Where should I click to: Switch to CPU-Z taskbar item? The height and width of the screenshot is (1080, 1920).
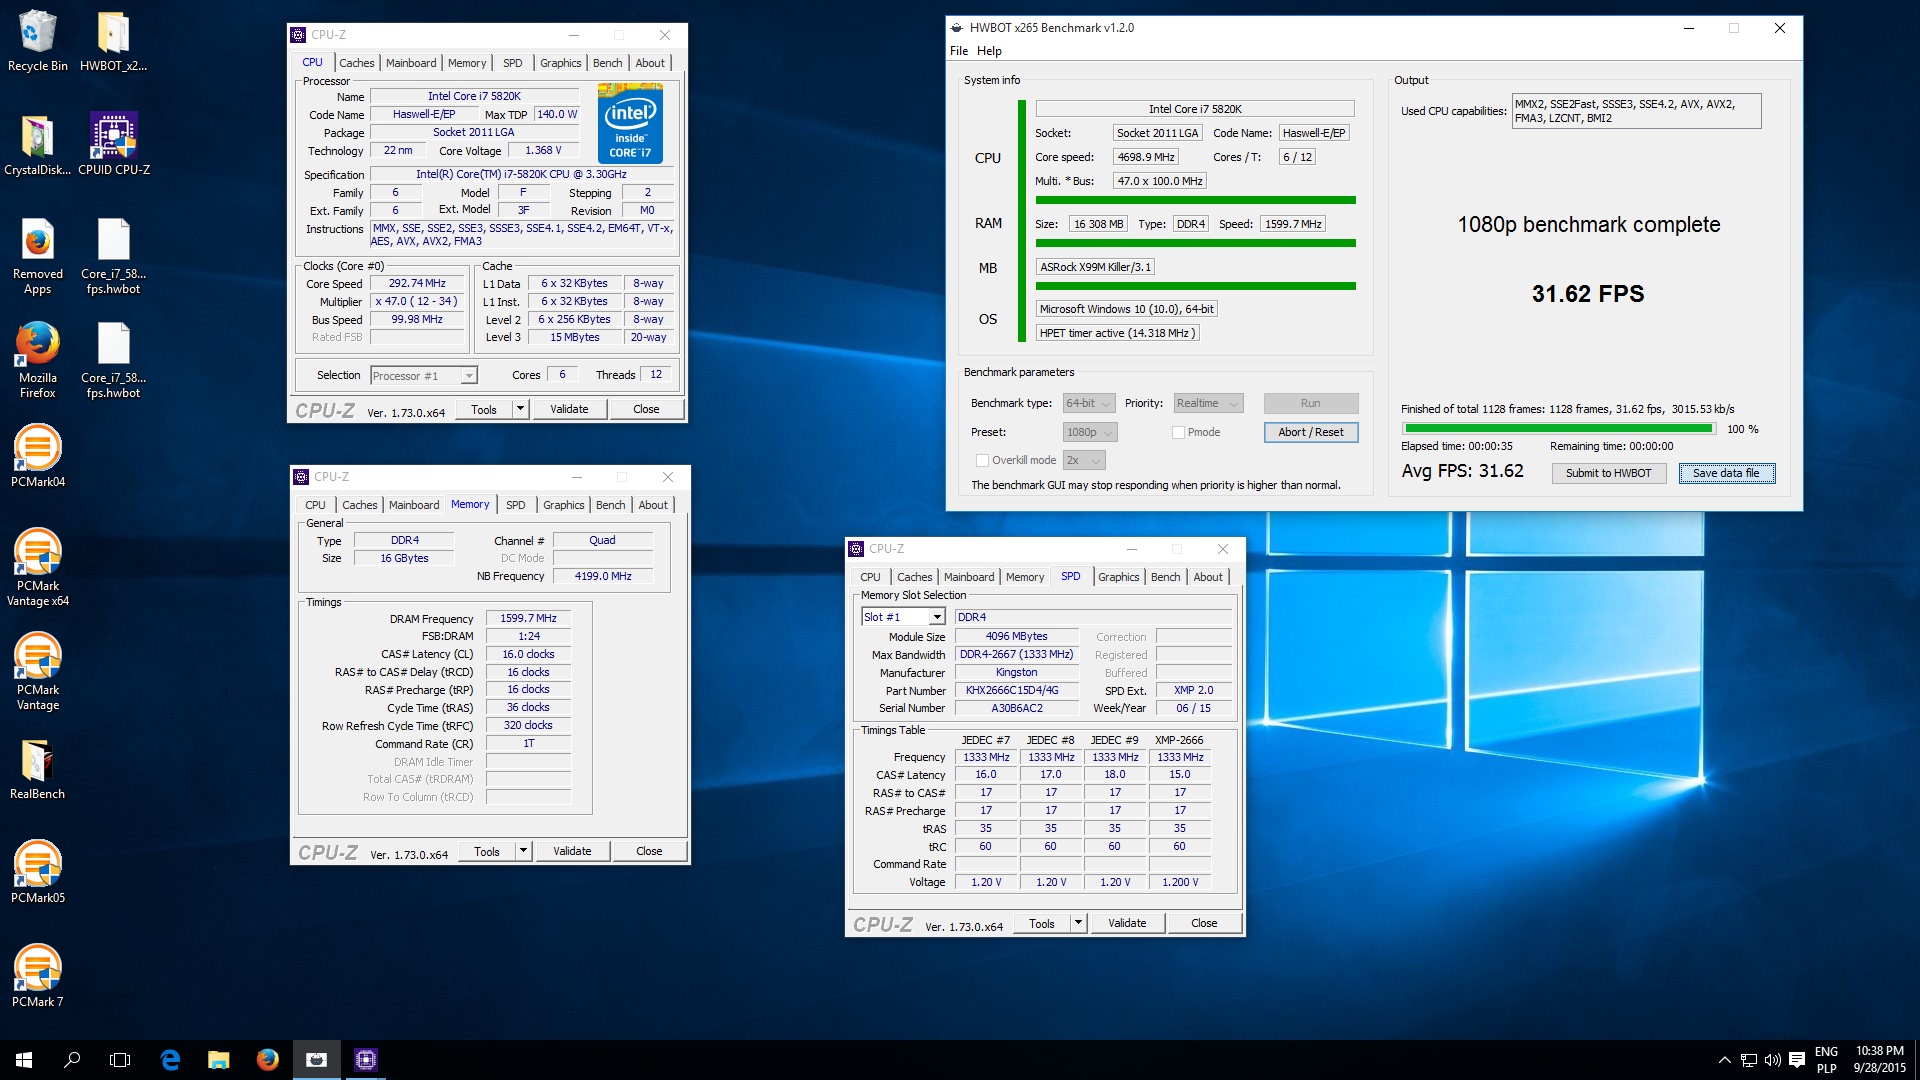[x=365, y=1060]
